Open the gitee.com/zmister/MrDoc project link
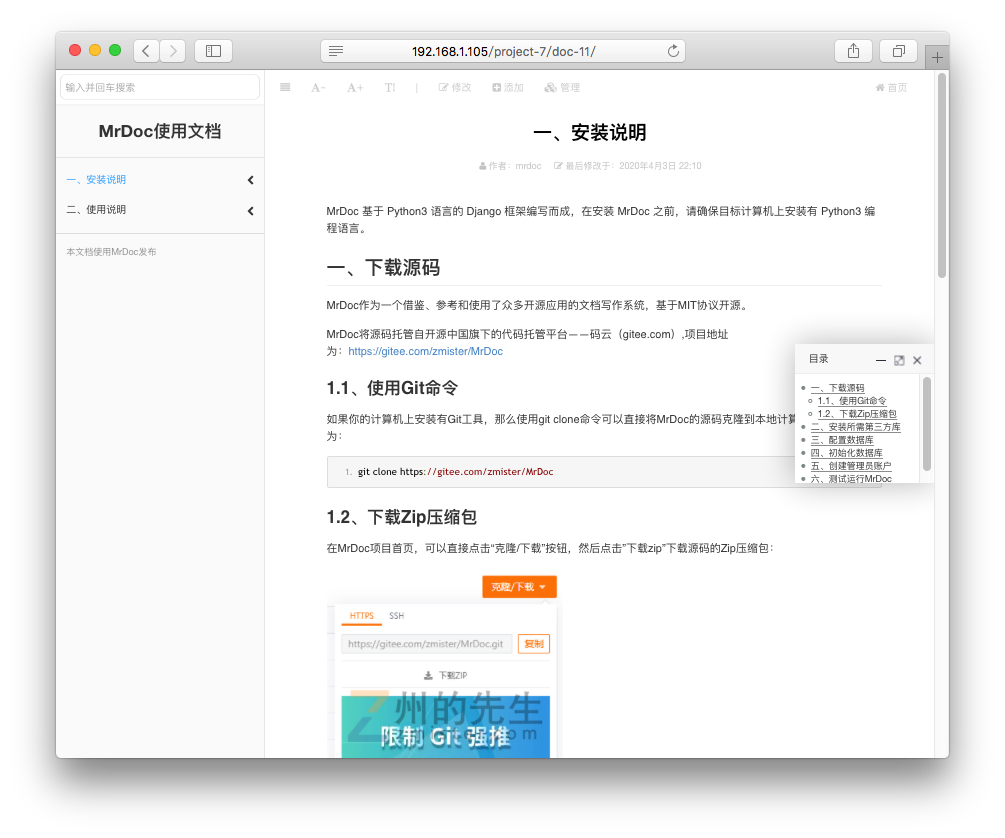This screenshot has width=1005, height=838. (425, 352)
